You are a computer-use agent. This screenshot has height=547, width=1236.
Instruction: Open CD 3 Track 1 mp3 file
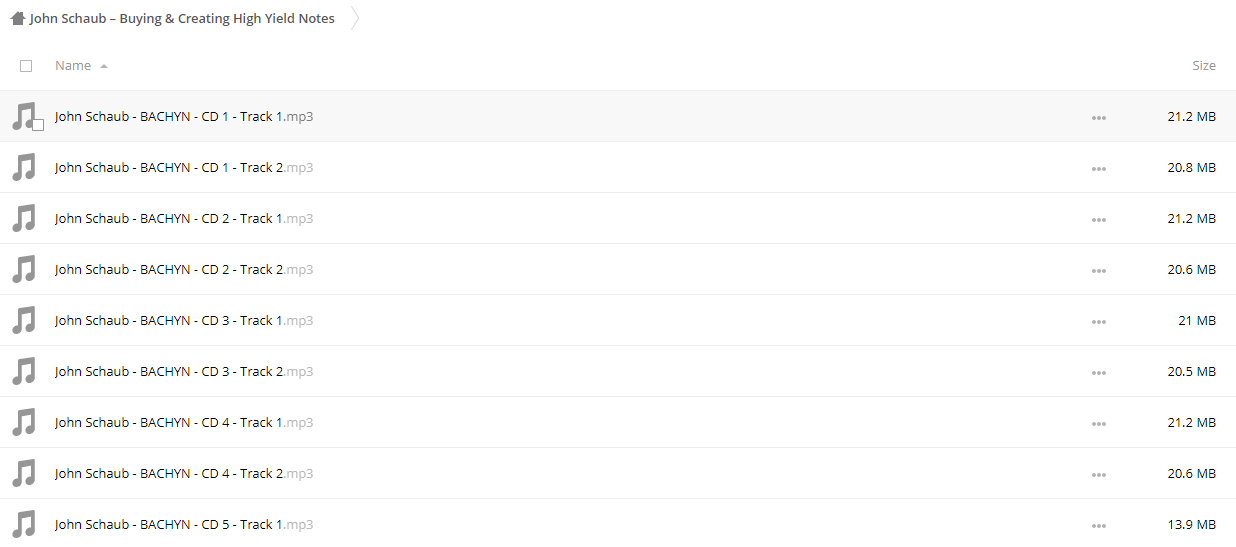point(184,320)
